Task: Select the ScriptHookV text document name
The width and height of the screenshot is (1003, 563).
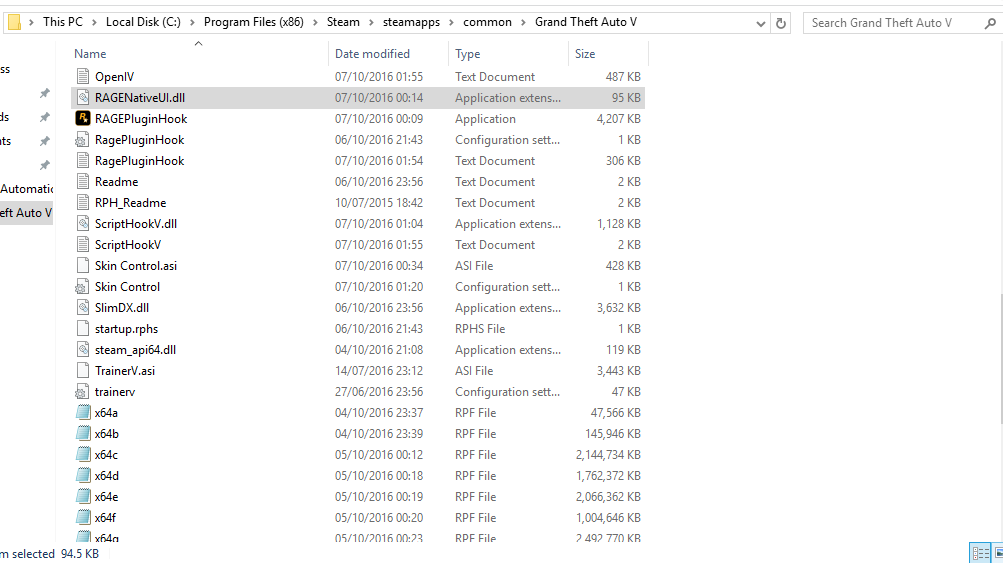Action: [128, 244]
